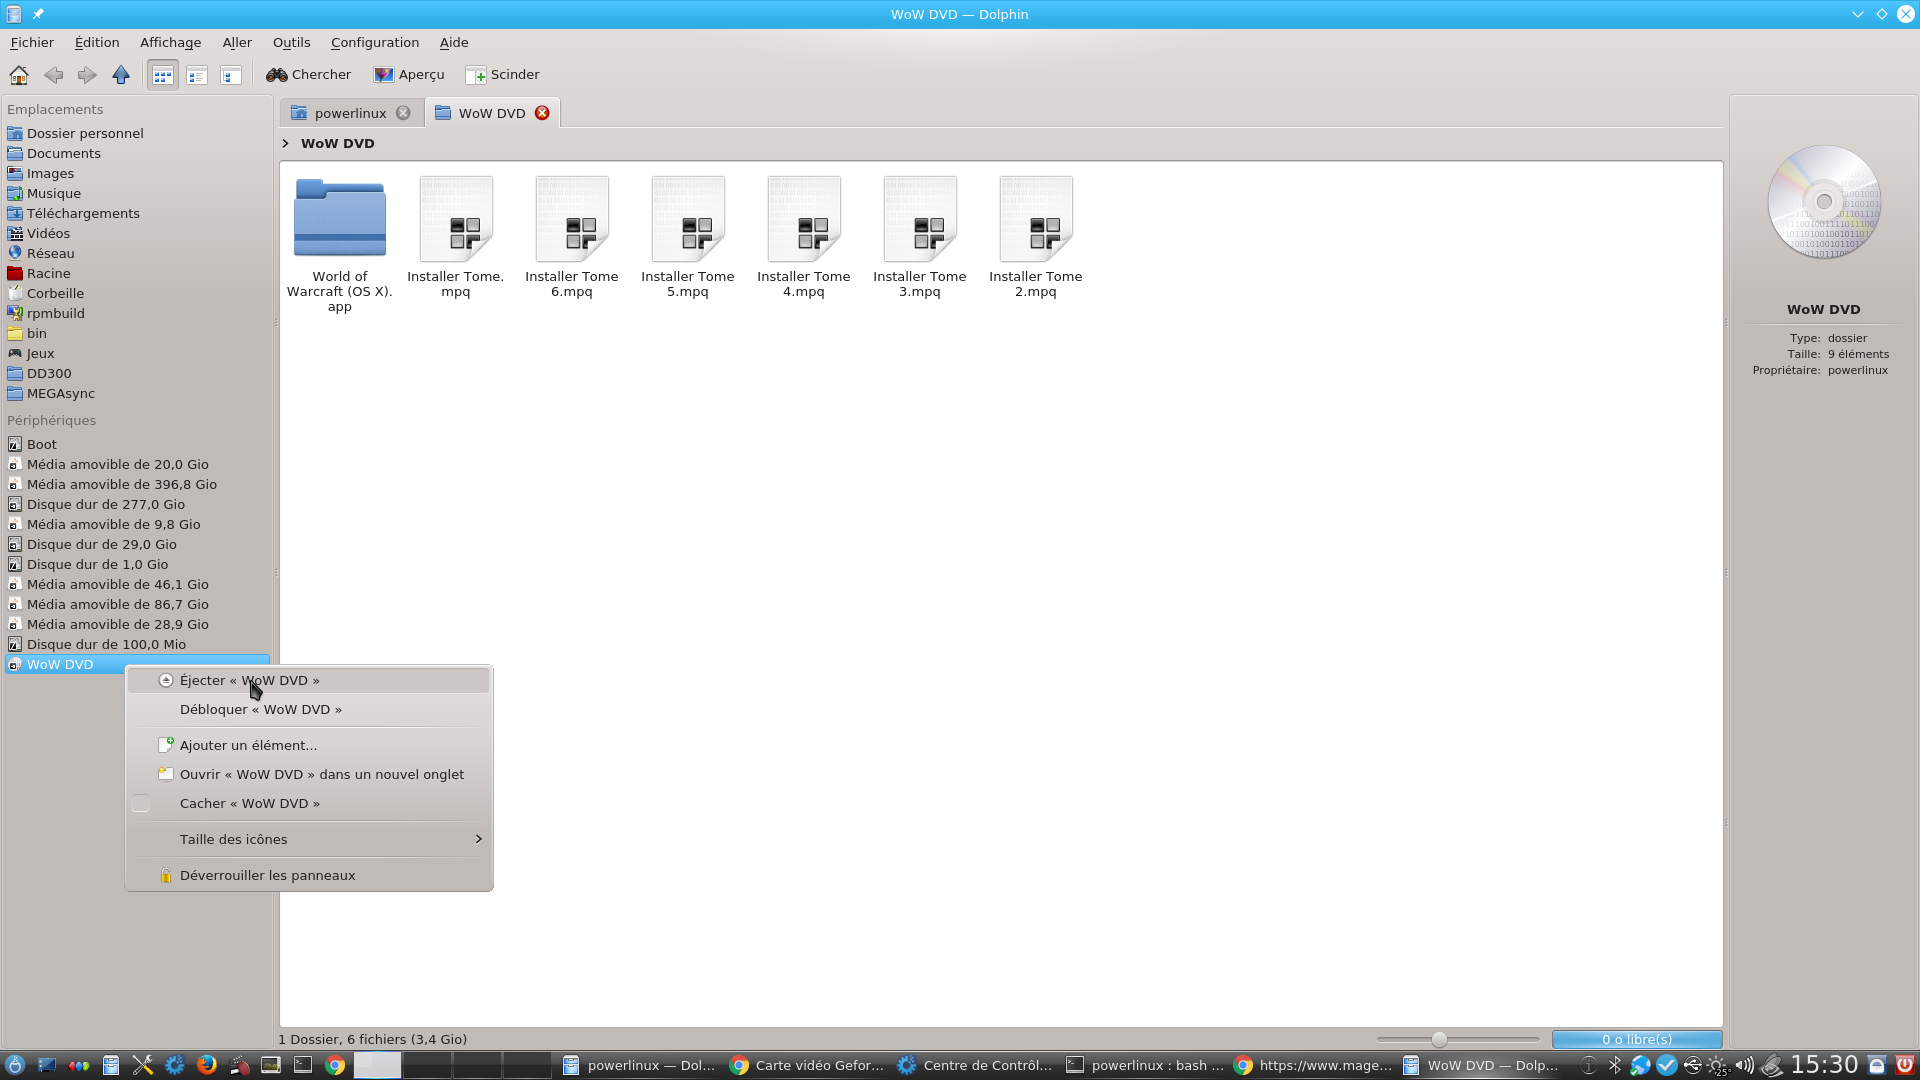Select the Installer Tome 2.mpq file
The image size is (1920, 1080).
tap(1036, 238)
